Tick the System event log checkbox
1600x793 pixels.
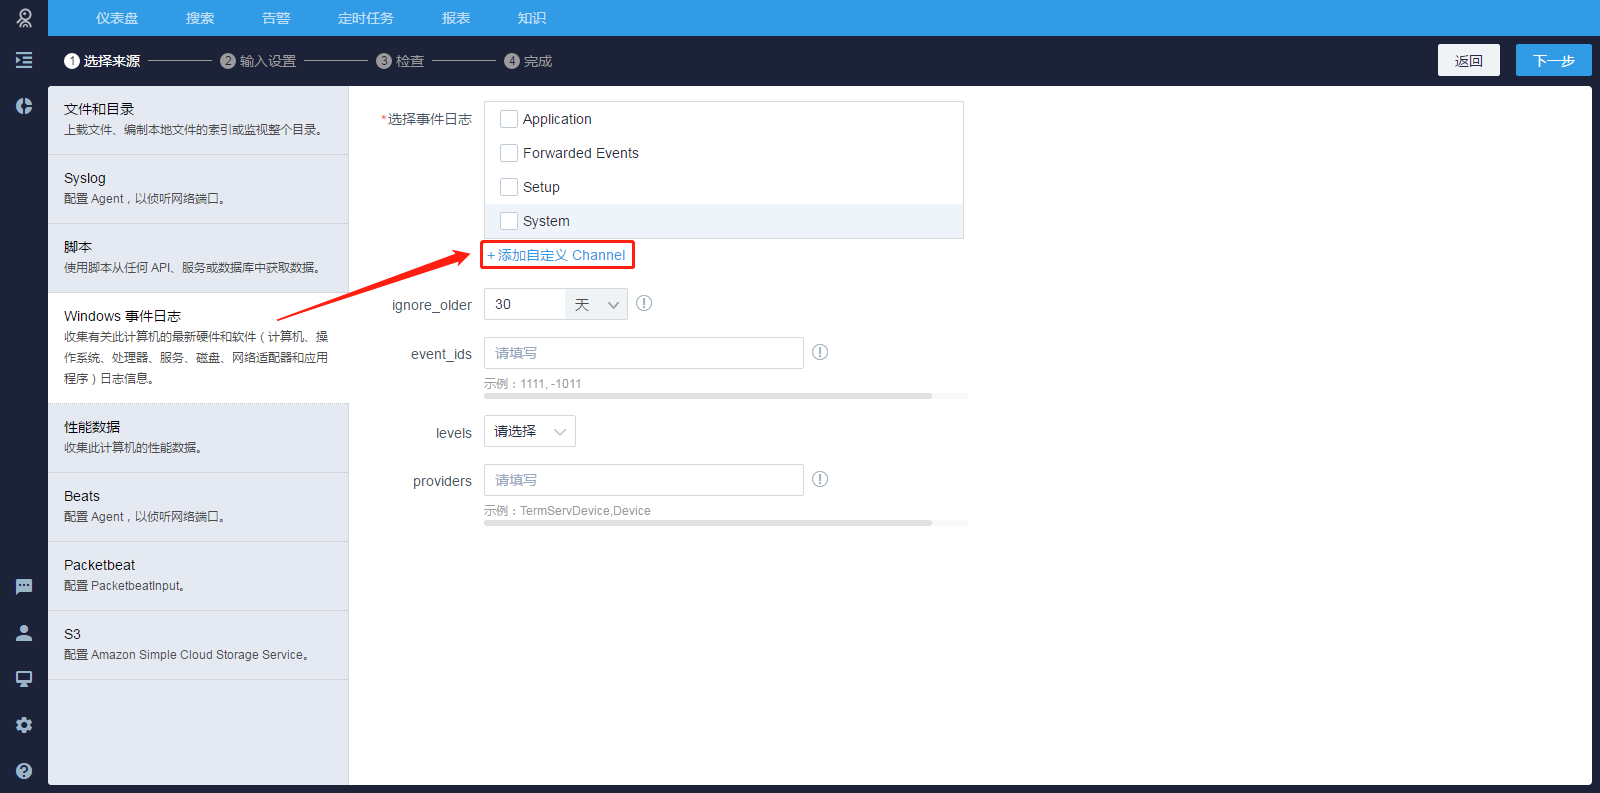tap(509, 221)
